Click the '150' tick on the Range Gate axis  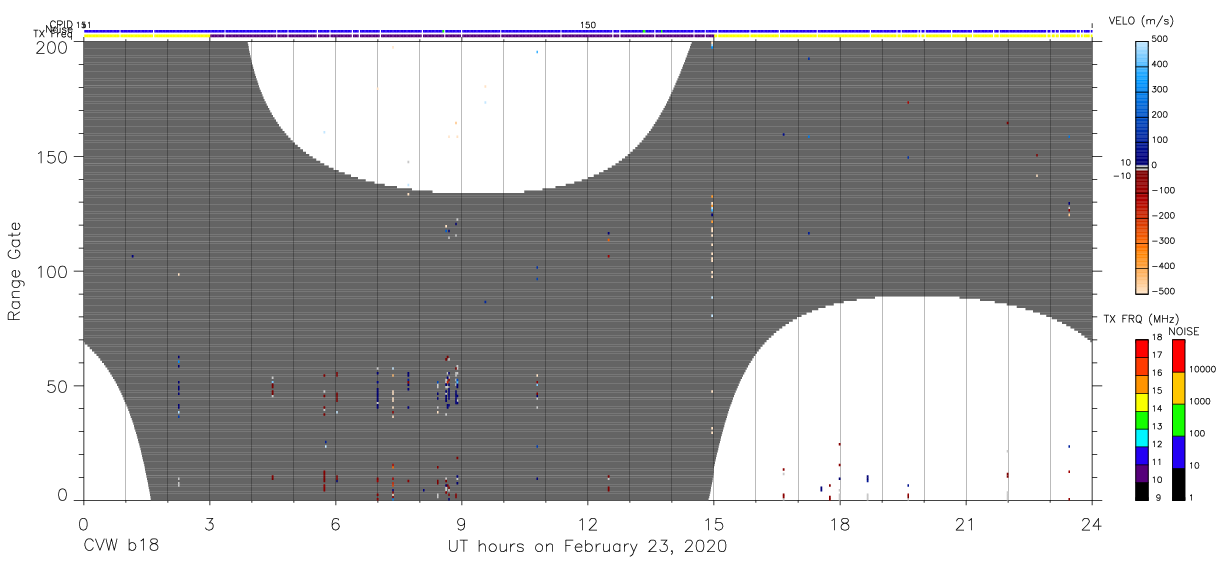coord(50,157)
